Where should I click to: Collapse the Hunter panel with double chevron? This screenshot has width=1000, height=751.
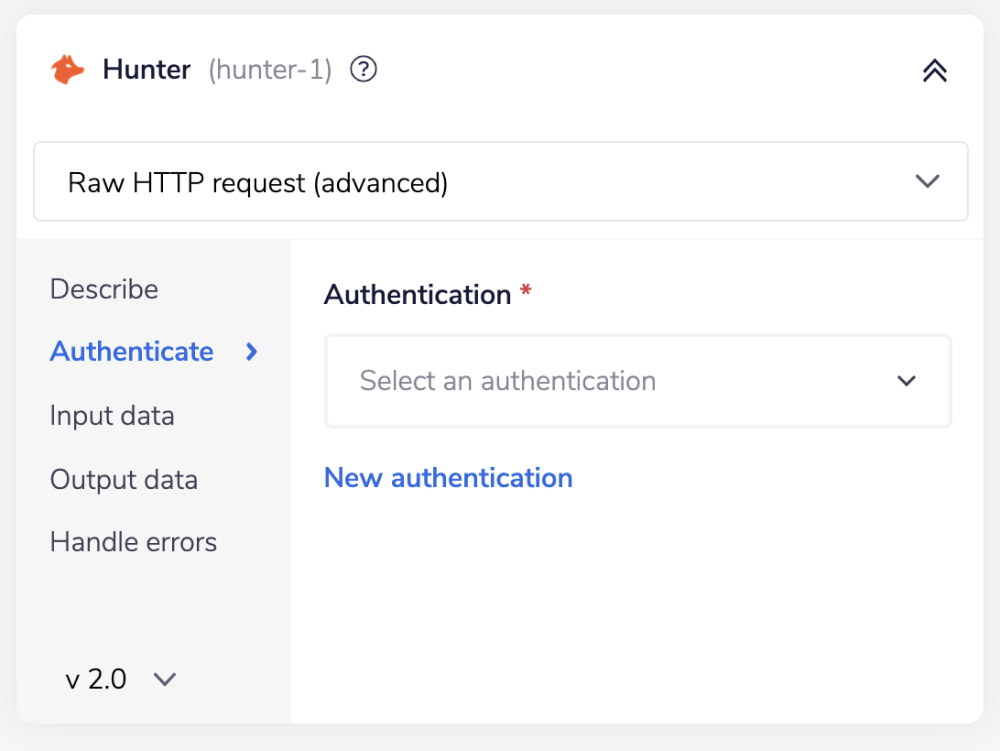pos(935,70)
